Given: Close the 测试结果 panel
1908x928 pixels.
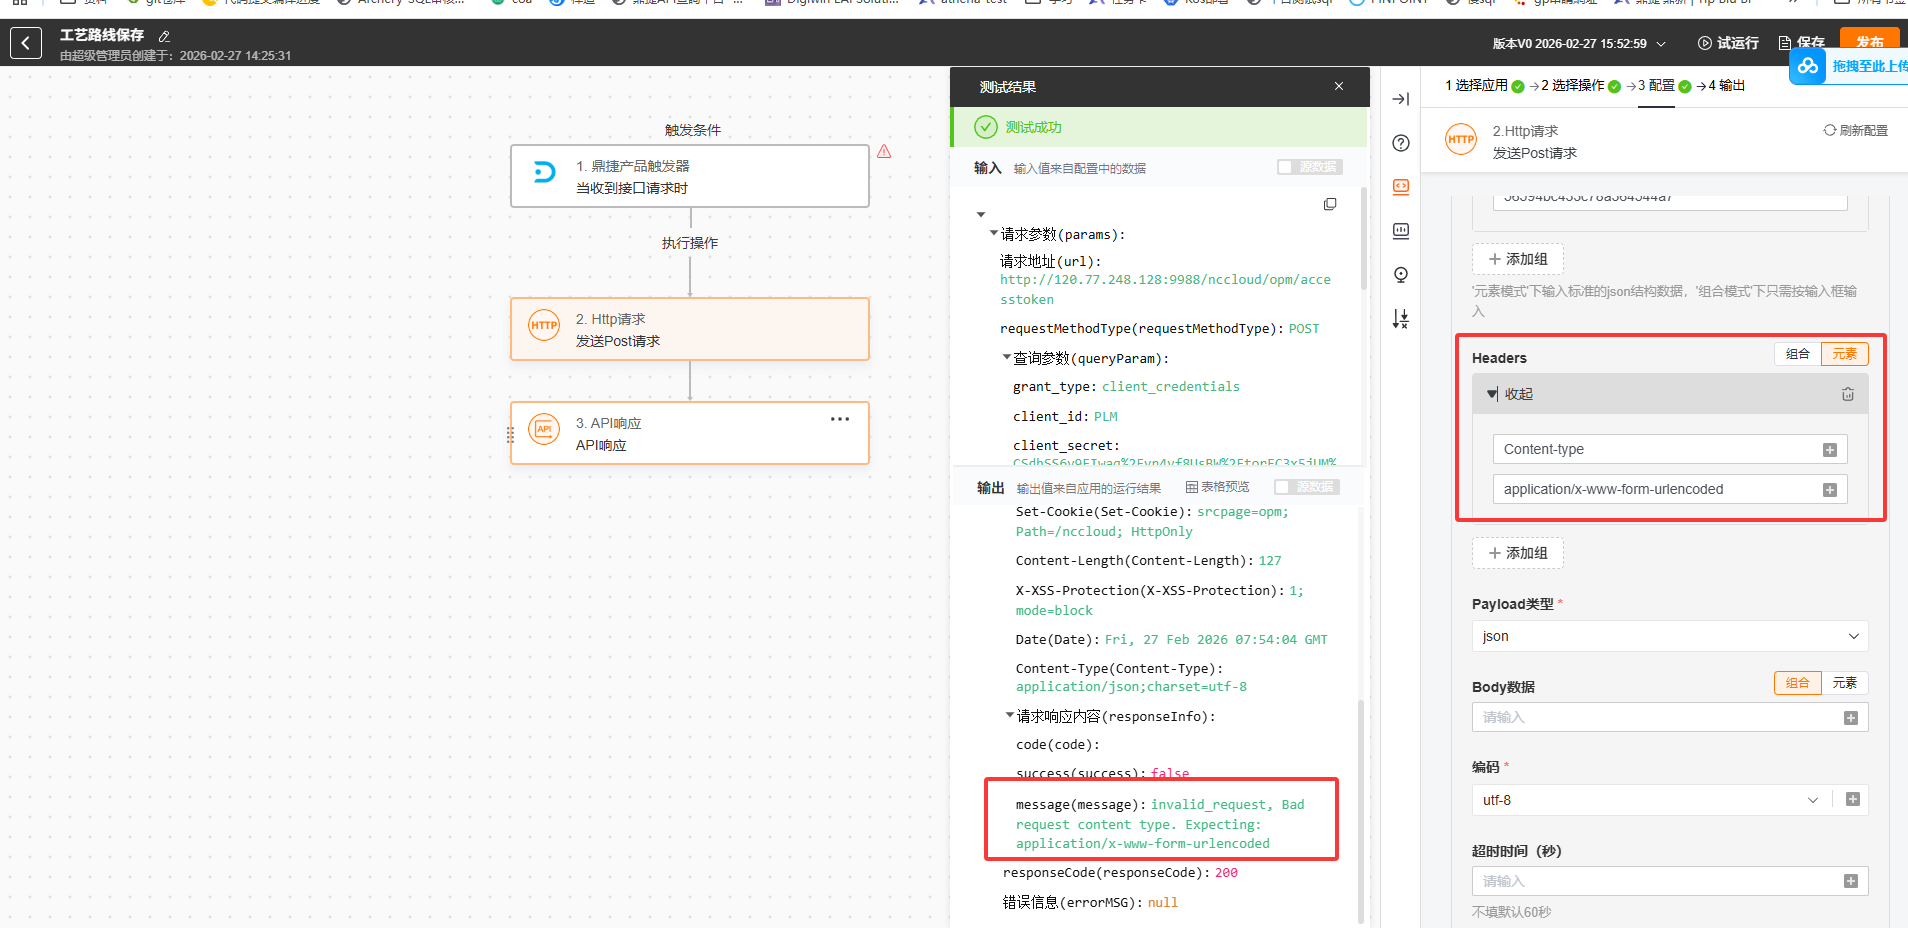Looking at the screenshot, I should click(1338, 87).
